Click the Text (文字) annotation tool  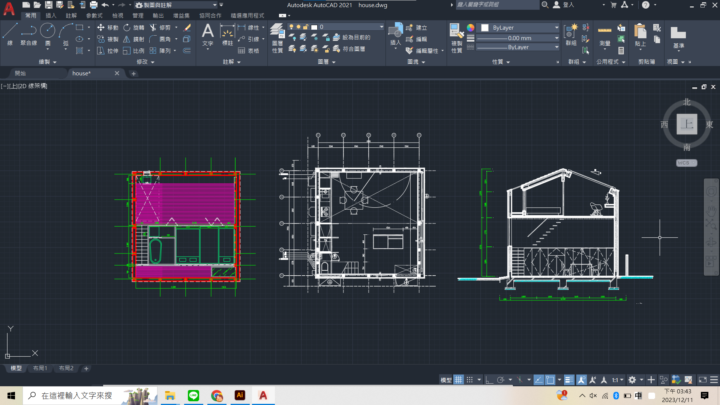coord(208,34)
